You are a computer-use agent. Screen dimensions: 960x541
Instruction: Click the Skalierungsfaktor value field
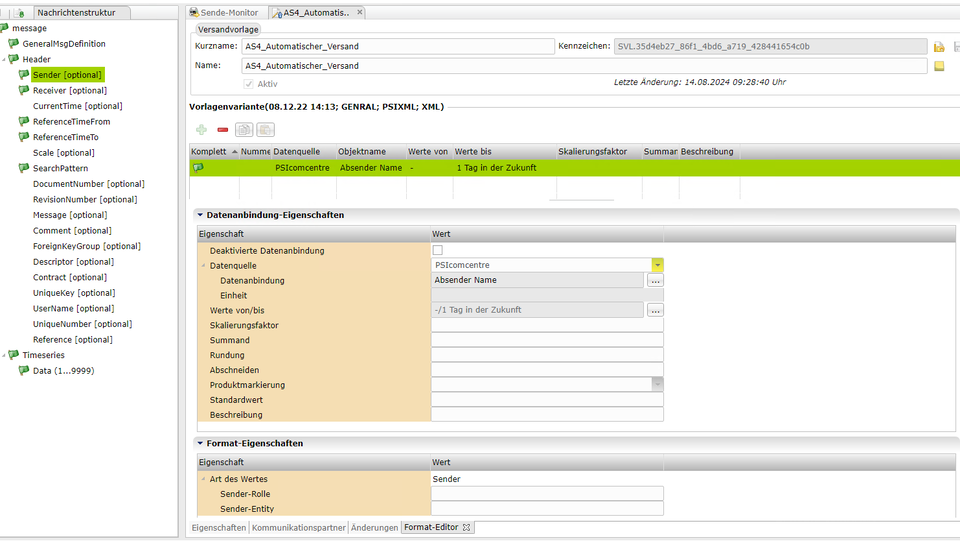point(547,325)
